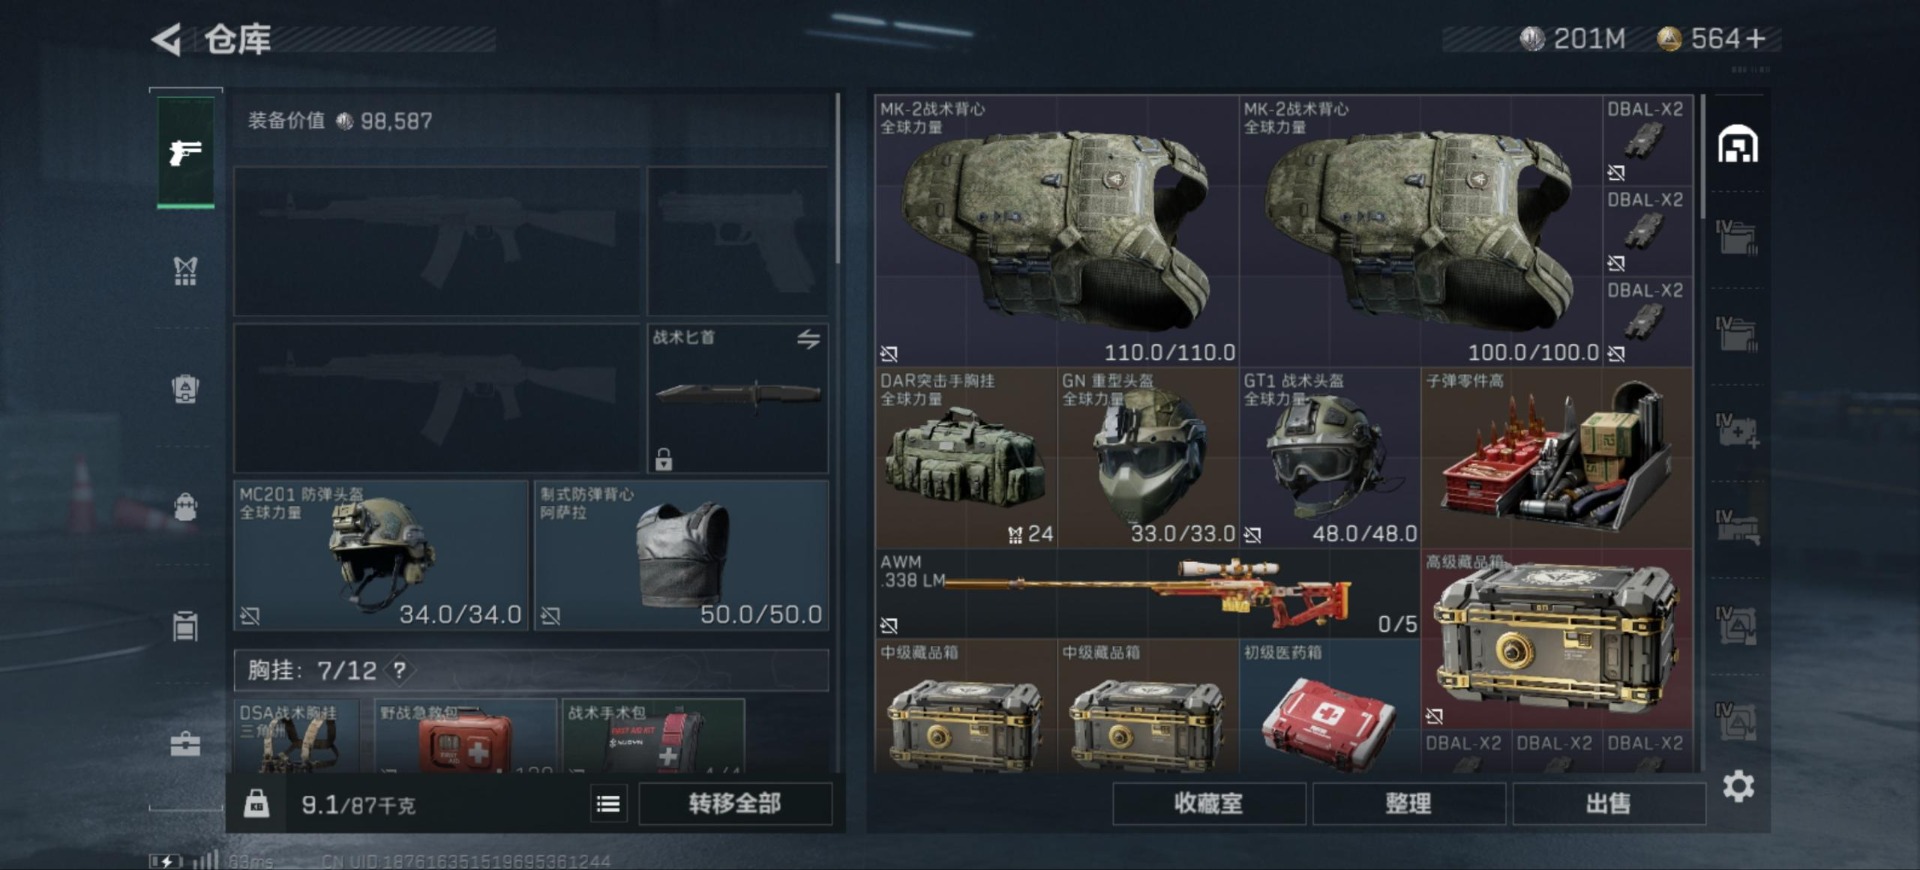This screenshot has height=870, width=1920.
Task: Open the backpack sidebar category
Action: [185, 506]
